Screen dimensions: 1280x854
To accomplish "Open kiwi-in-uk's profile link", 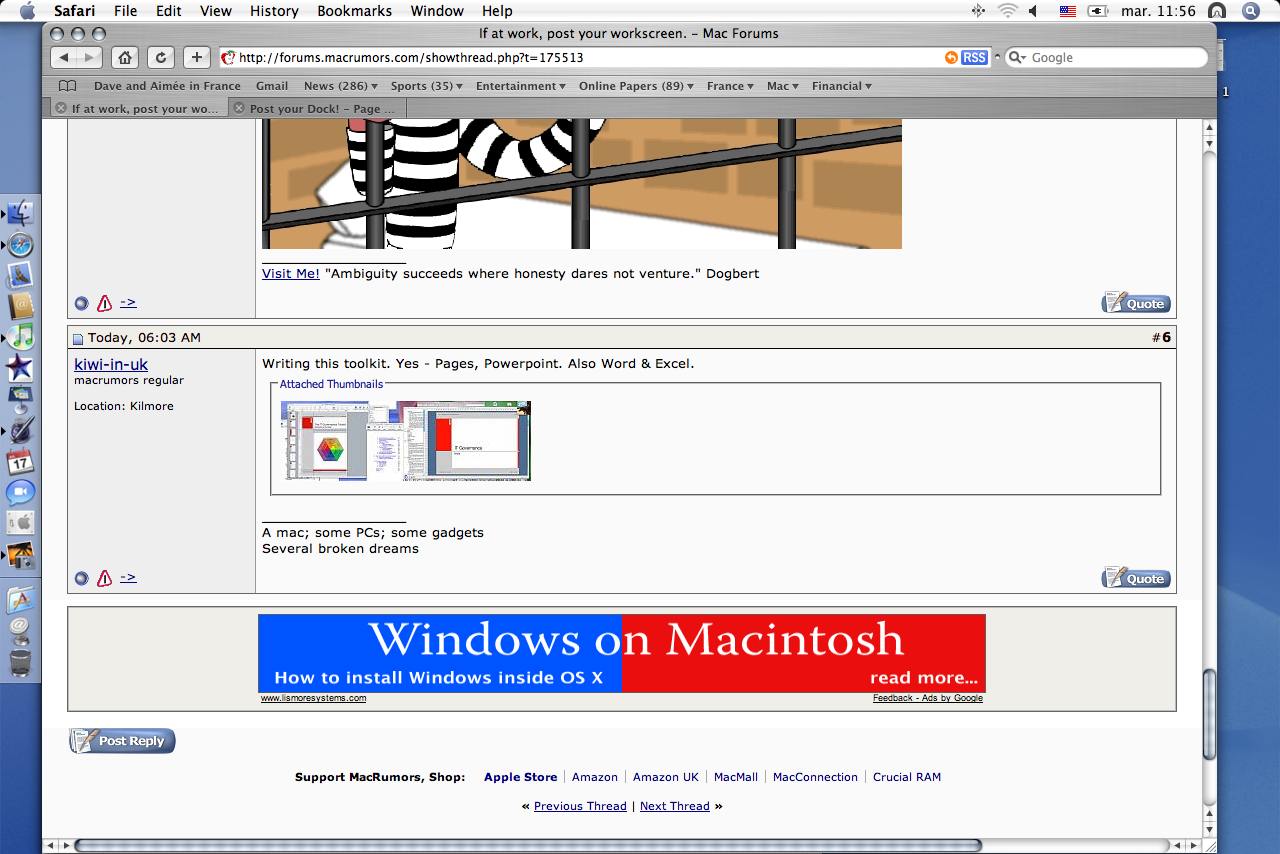I will pyautogui.click(x=111, y=364).
